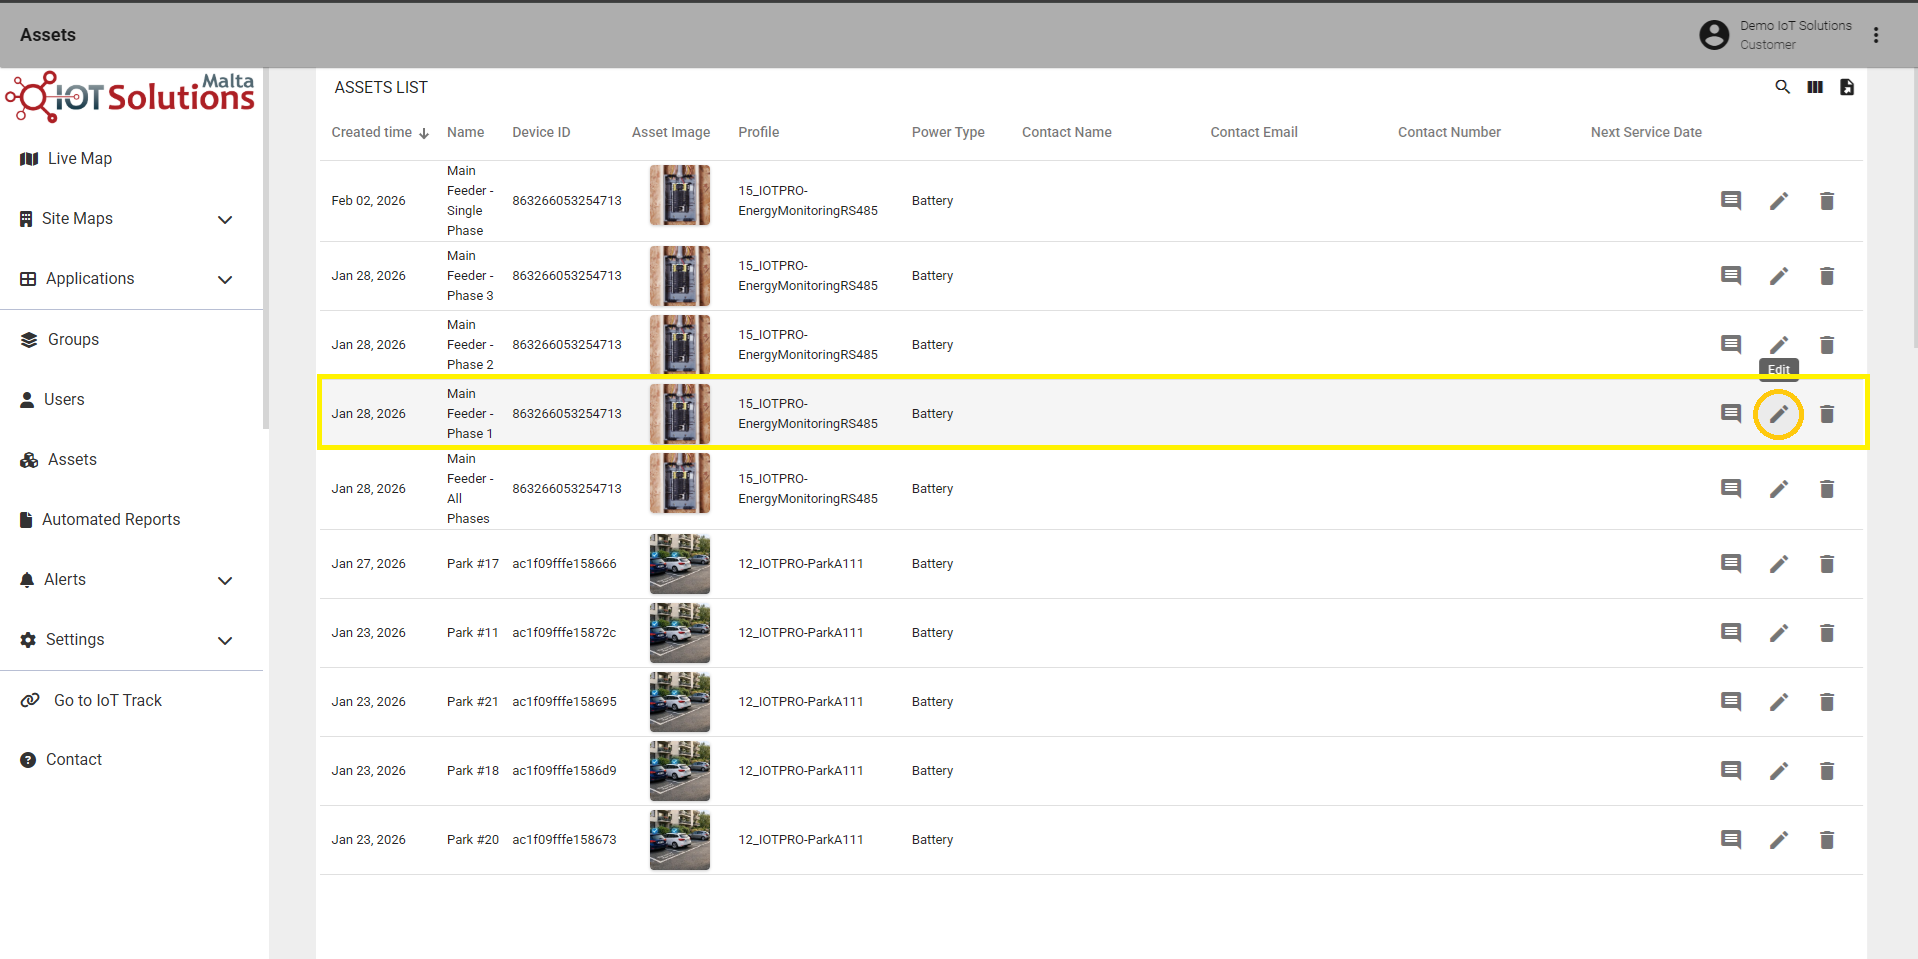Edit the Main Feeder - Phase 1 asset

click(1778, 414)
